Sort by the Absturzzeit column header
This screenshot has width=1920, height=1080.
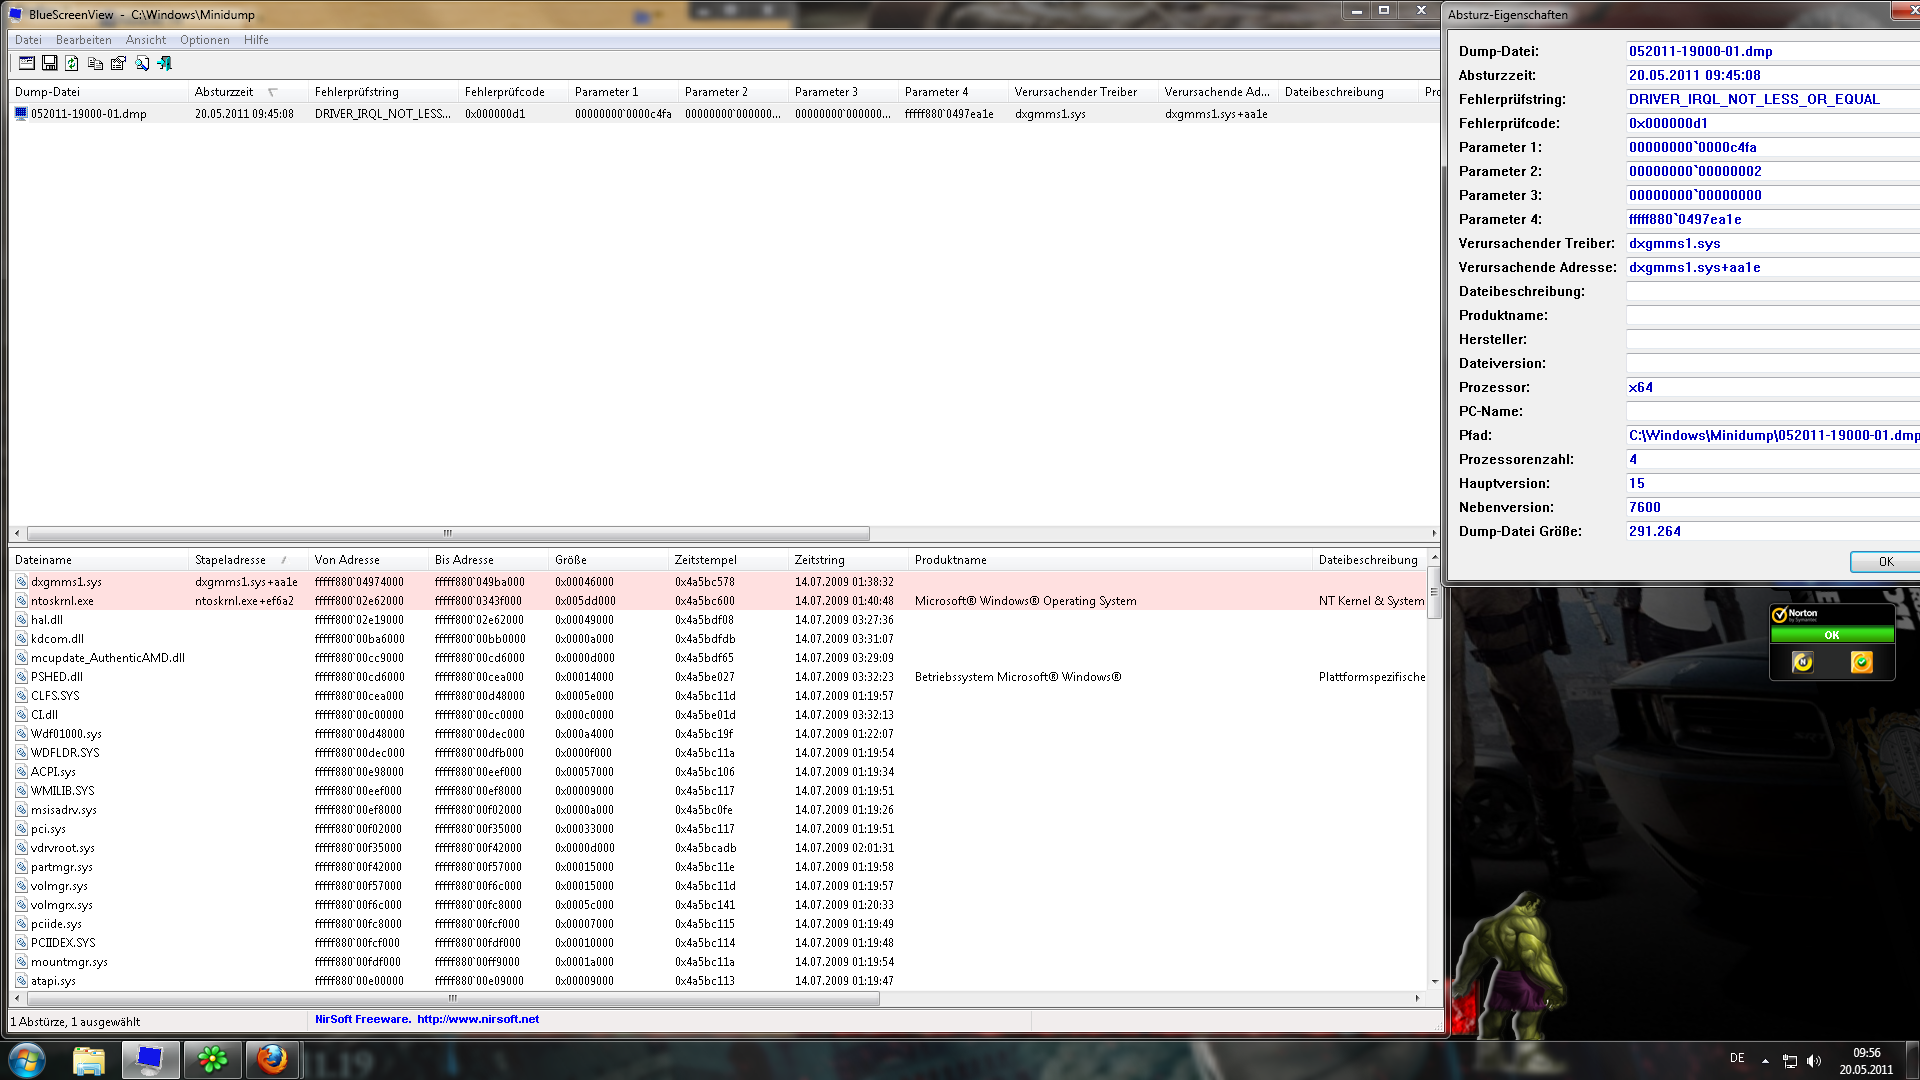[x=224, y=92]
